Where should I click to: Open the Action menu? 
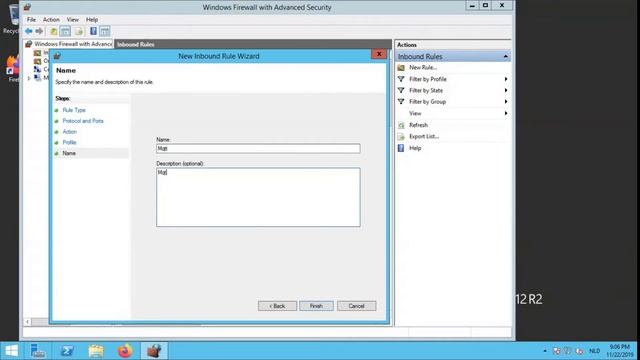click(51, 20)
